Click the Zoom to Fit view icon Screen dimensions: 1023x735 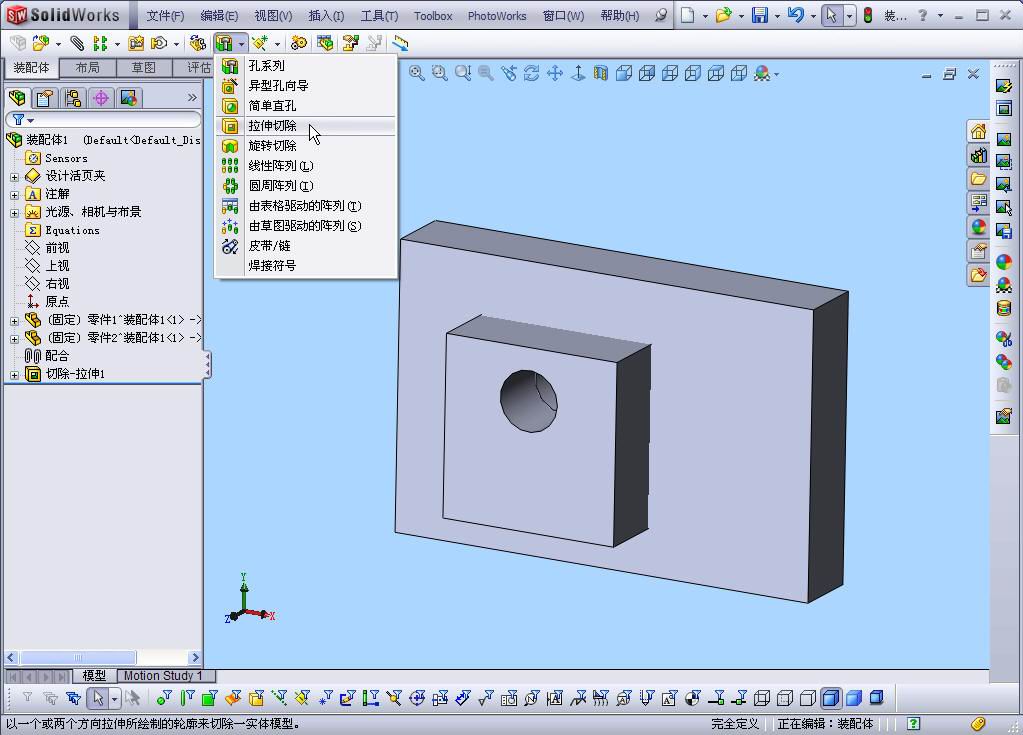click(x=416, y=73)
